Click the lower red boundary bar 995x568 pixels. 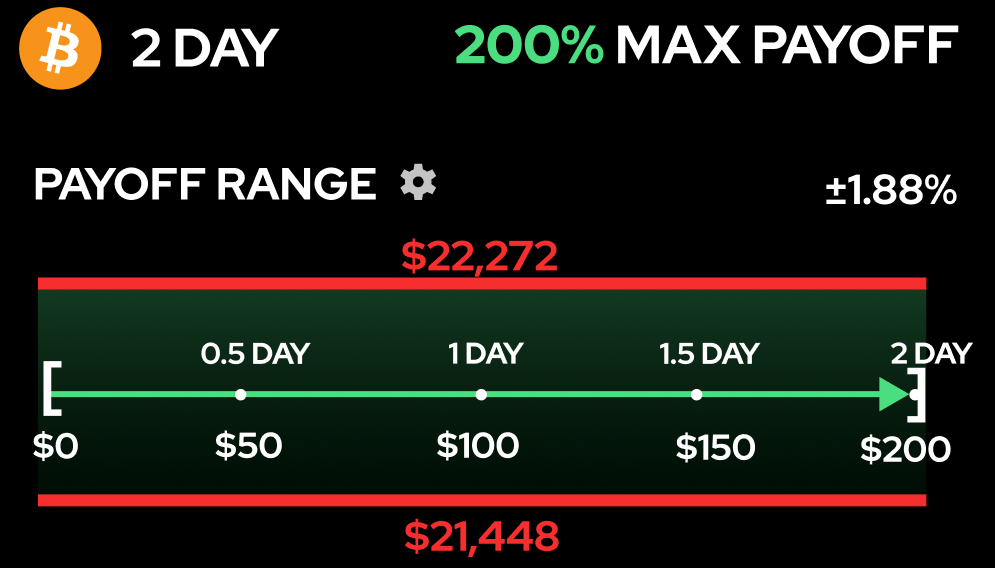(481, 500)
